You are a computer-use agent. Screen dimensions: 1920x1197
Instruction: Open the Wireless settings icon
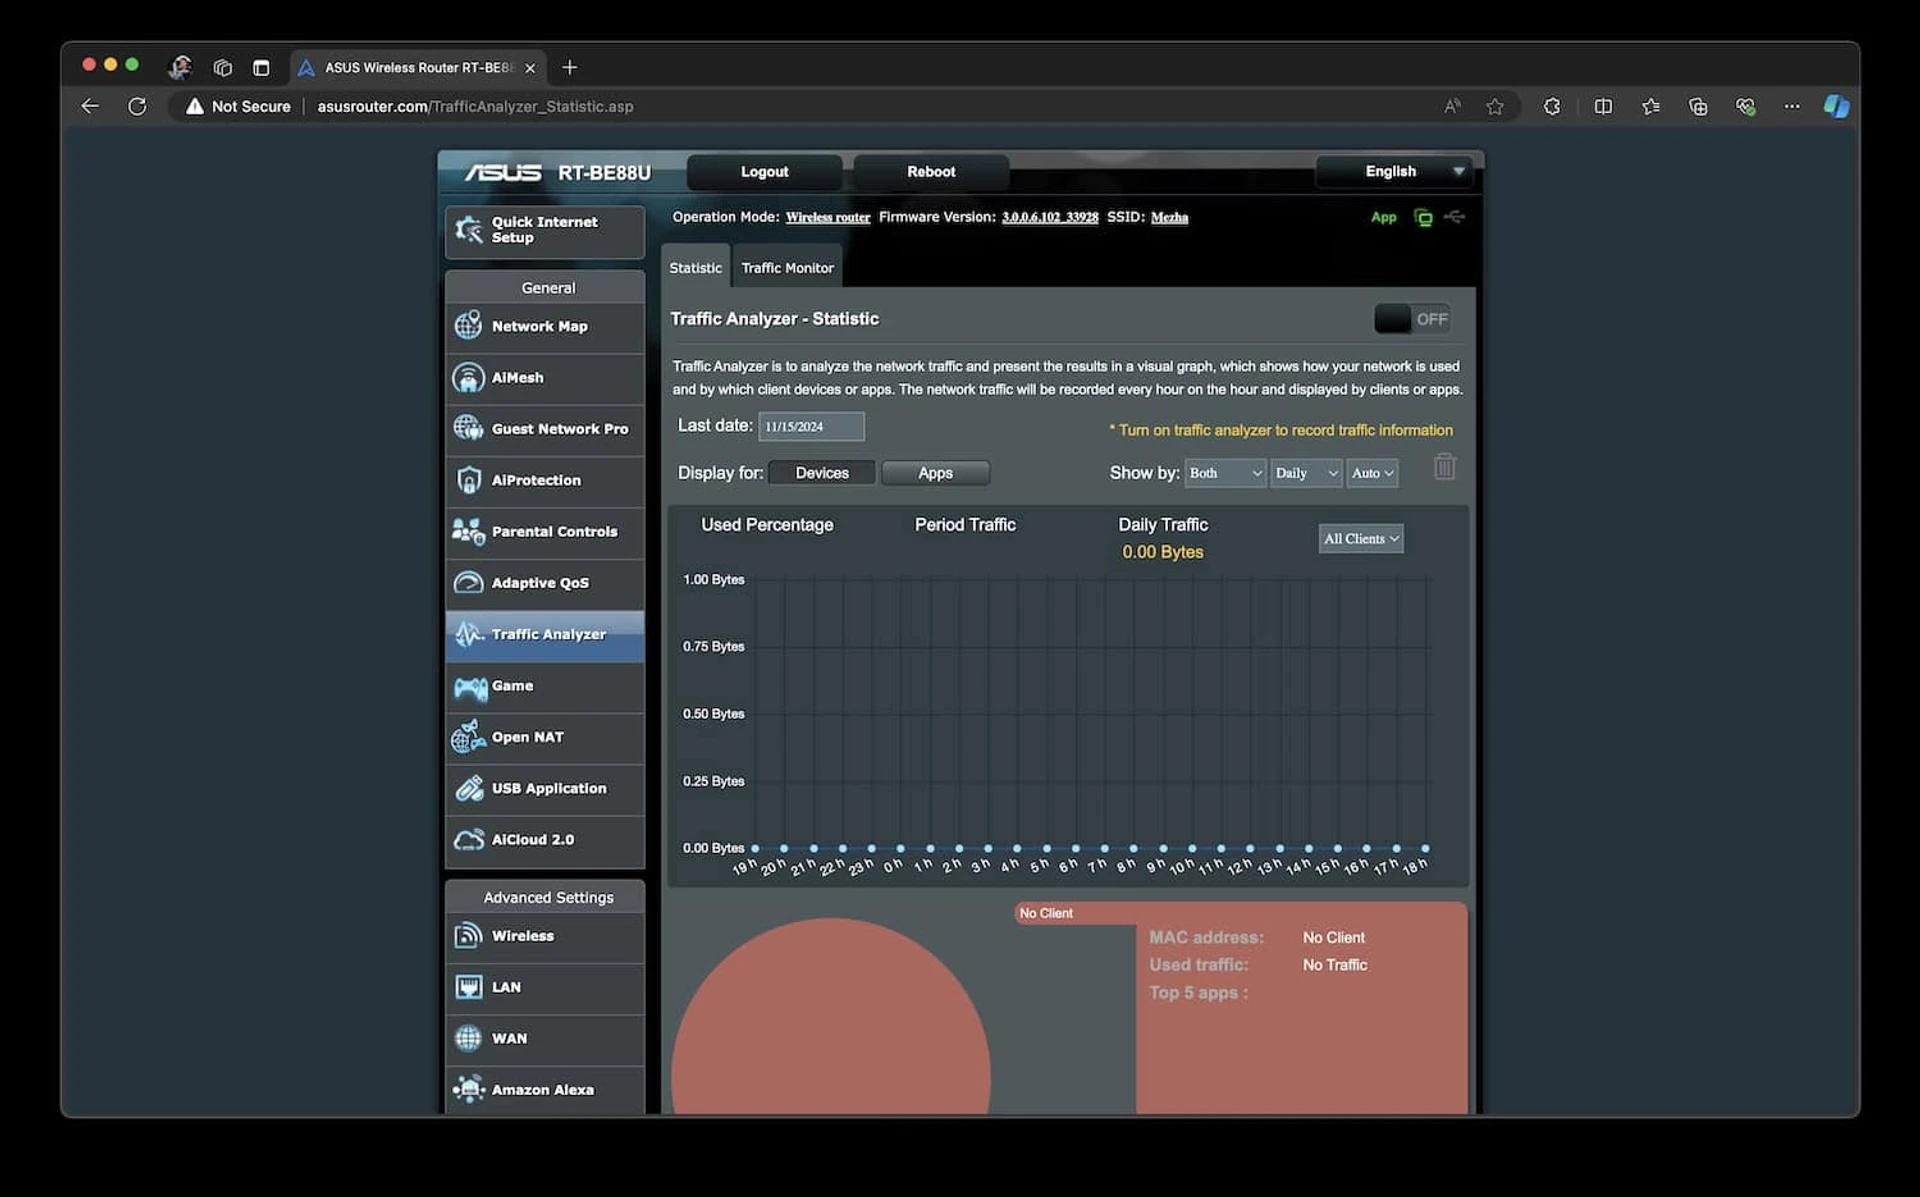pos(468,936)
